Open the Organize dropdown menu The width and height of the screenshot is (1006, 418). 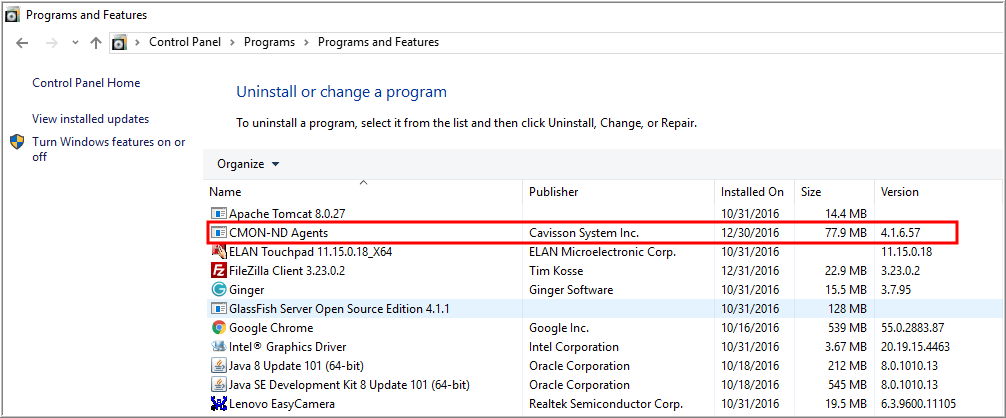(x=248, y=164)
